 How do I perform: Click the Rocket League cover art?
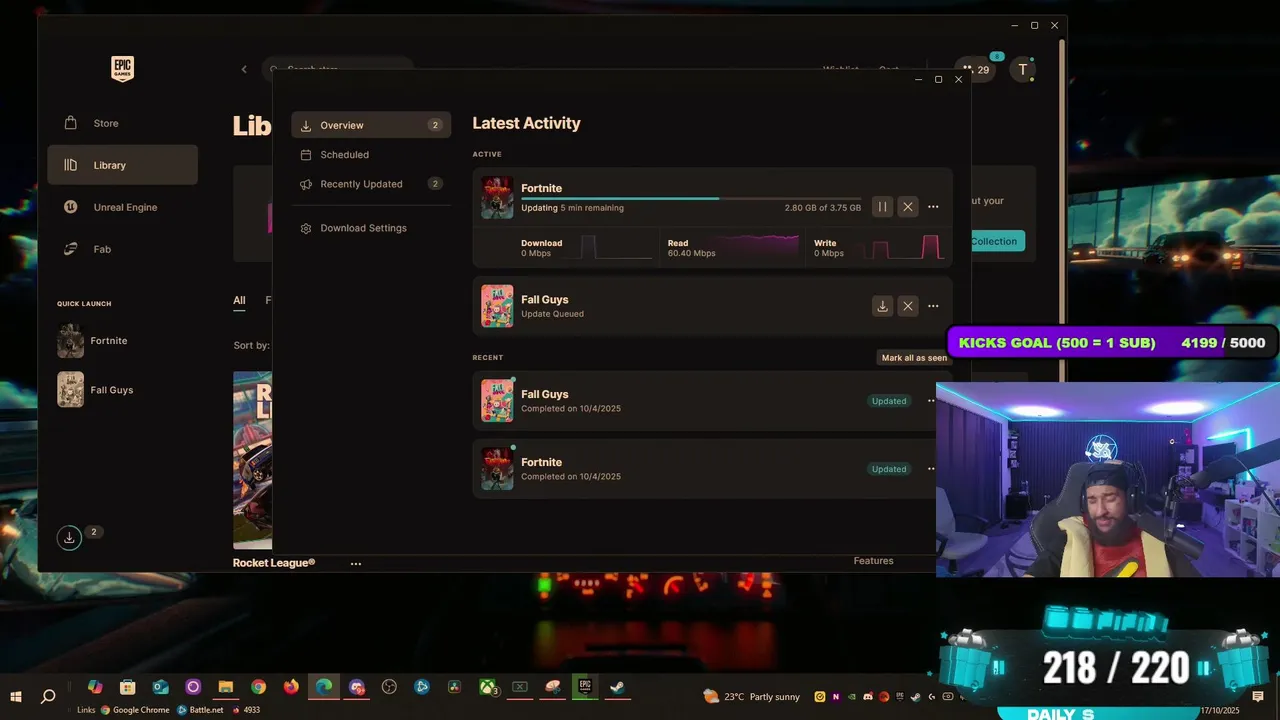(x=252, y=461)
